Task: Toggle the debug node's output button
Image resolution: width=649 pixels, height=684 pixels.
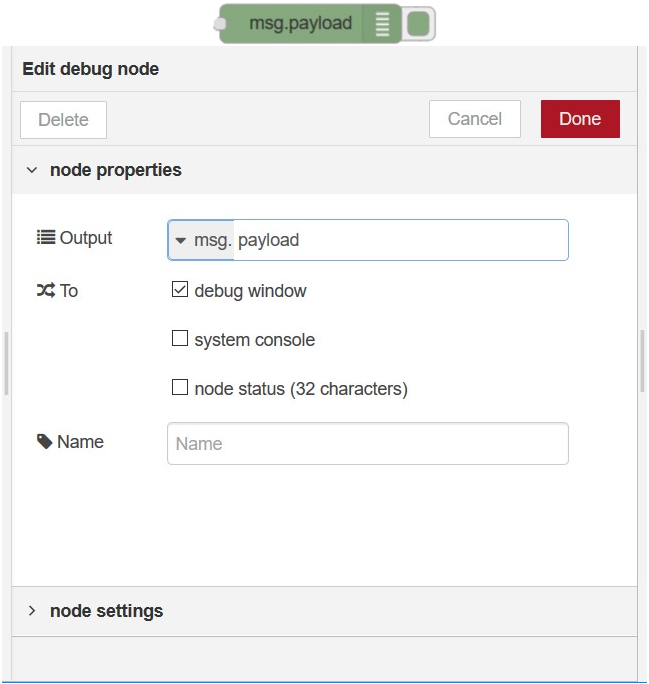Action: (420, 24)
